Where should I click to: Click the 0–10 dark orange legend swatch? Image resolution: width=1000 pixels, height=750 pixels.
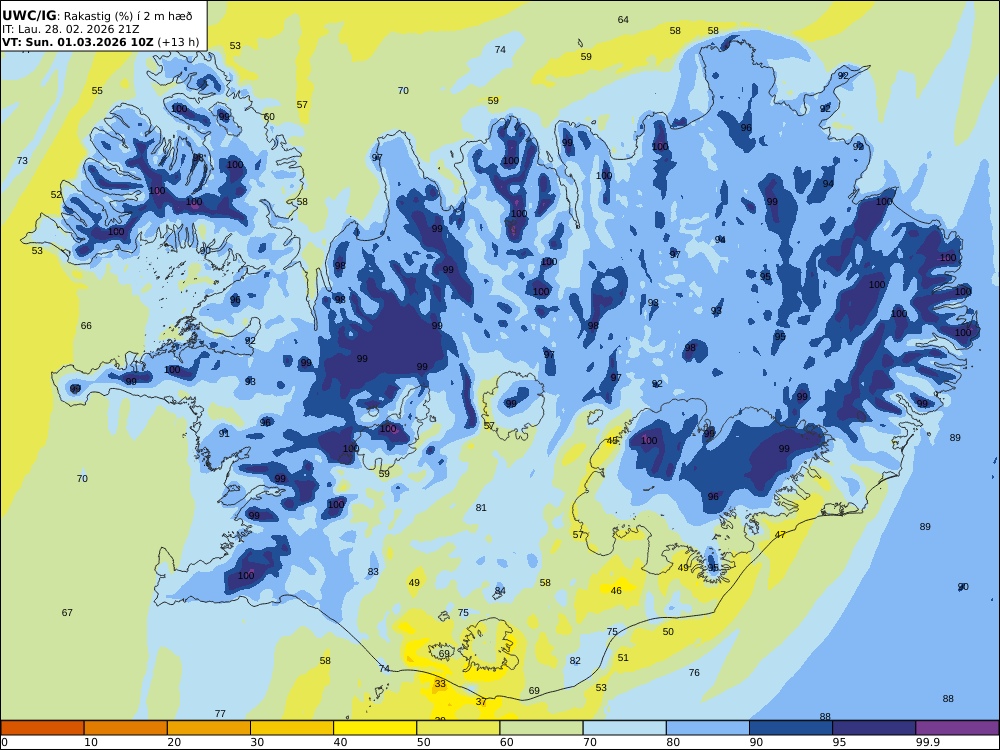pos(42,728)
